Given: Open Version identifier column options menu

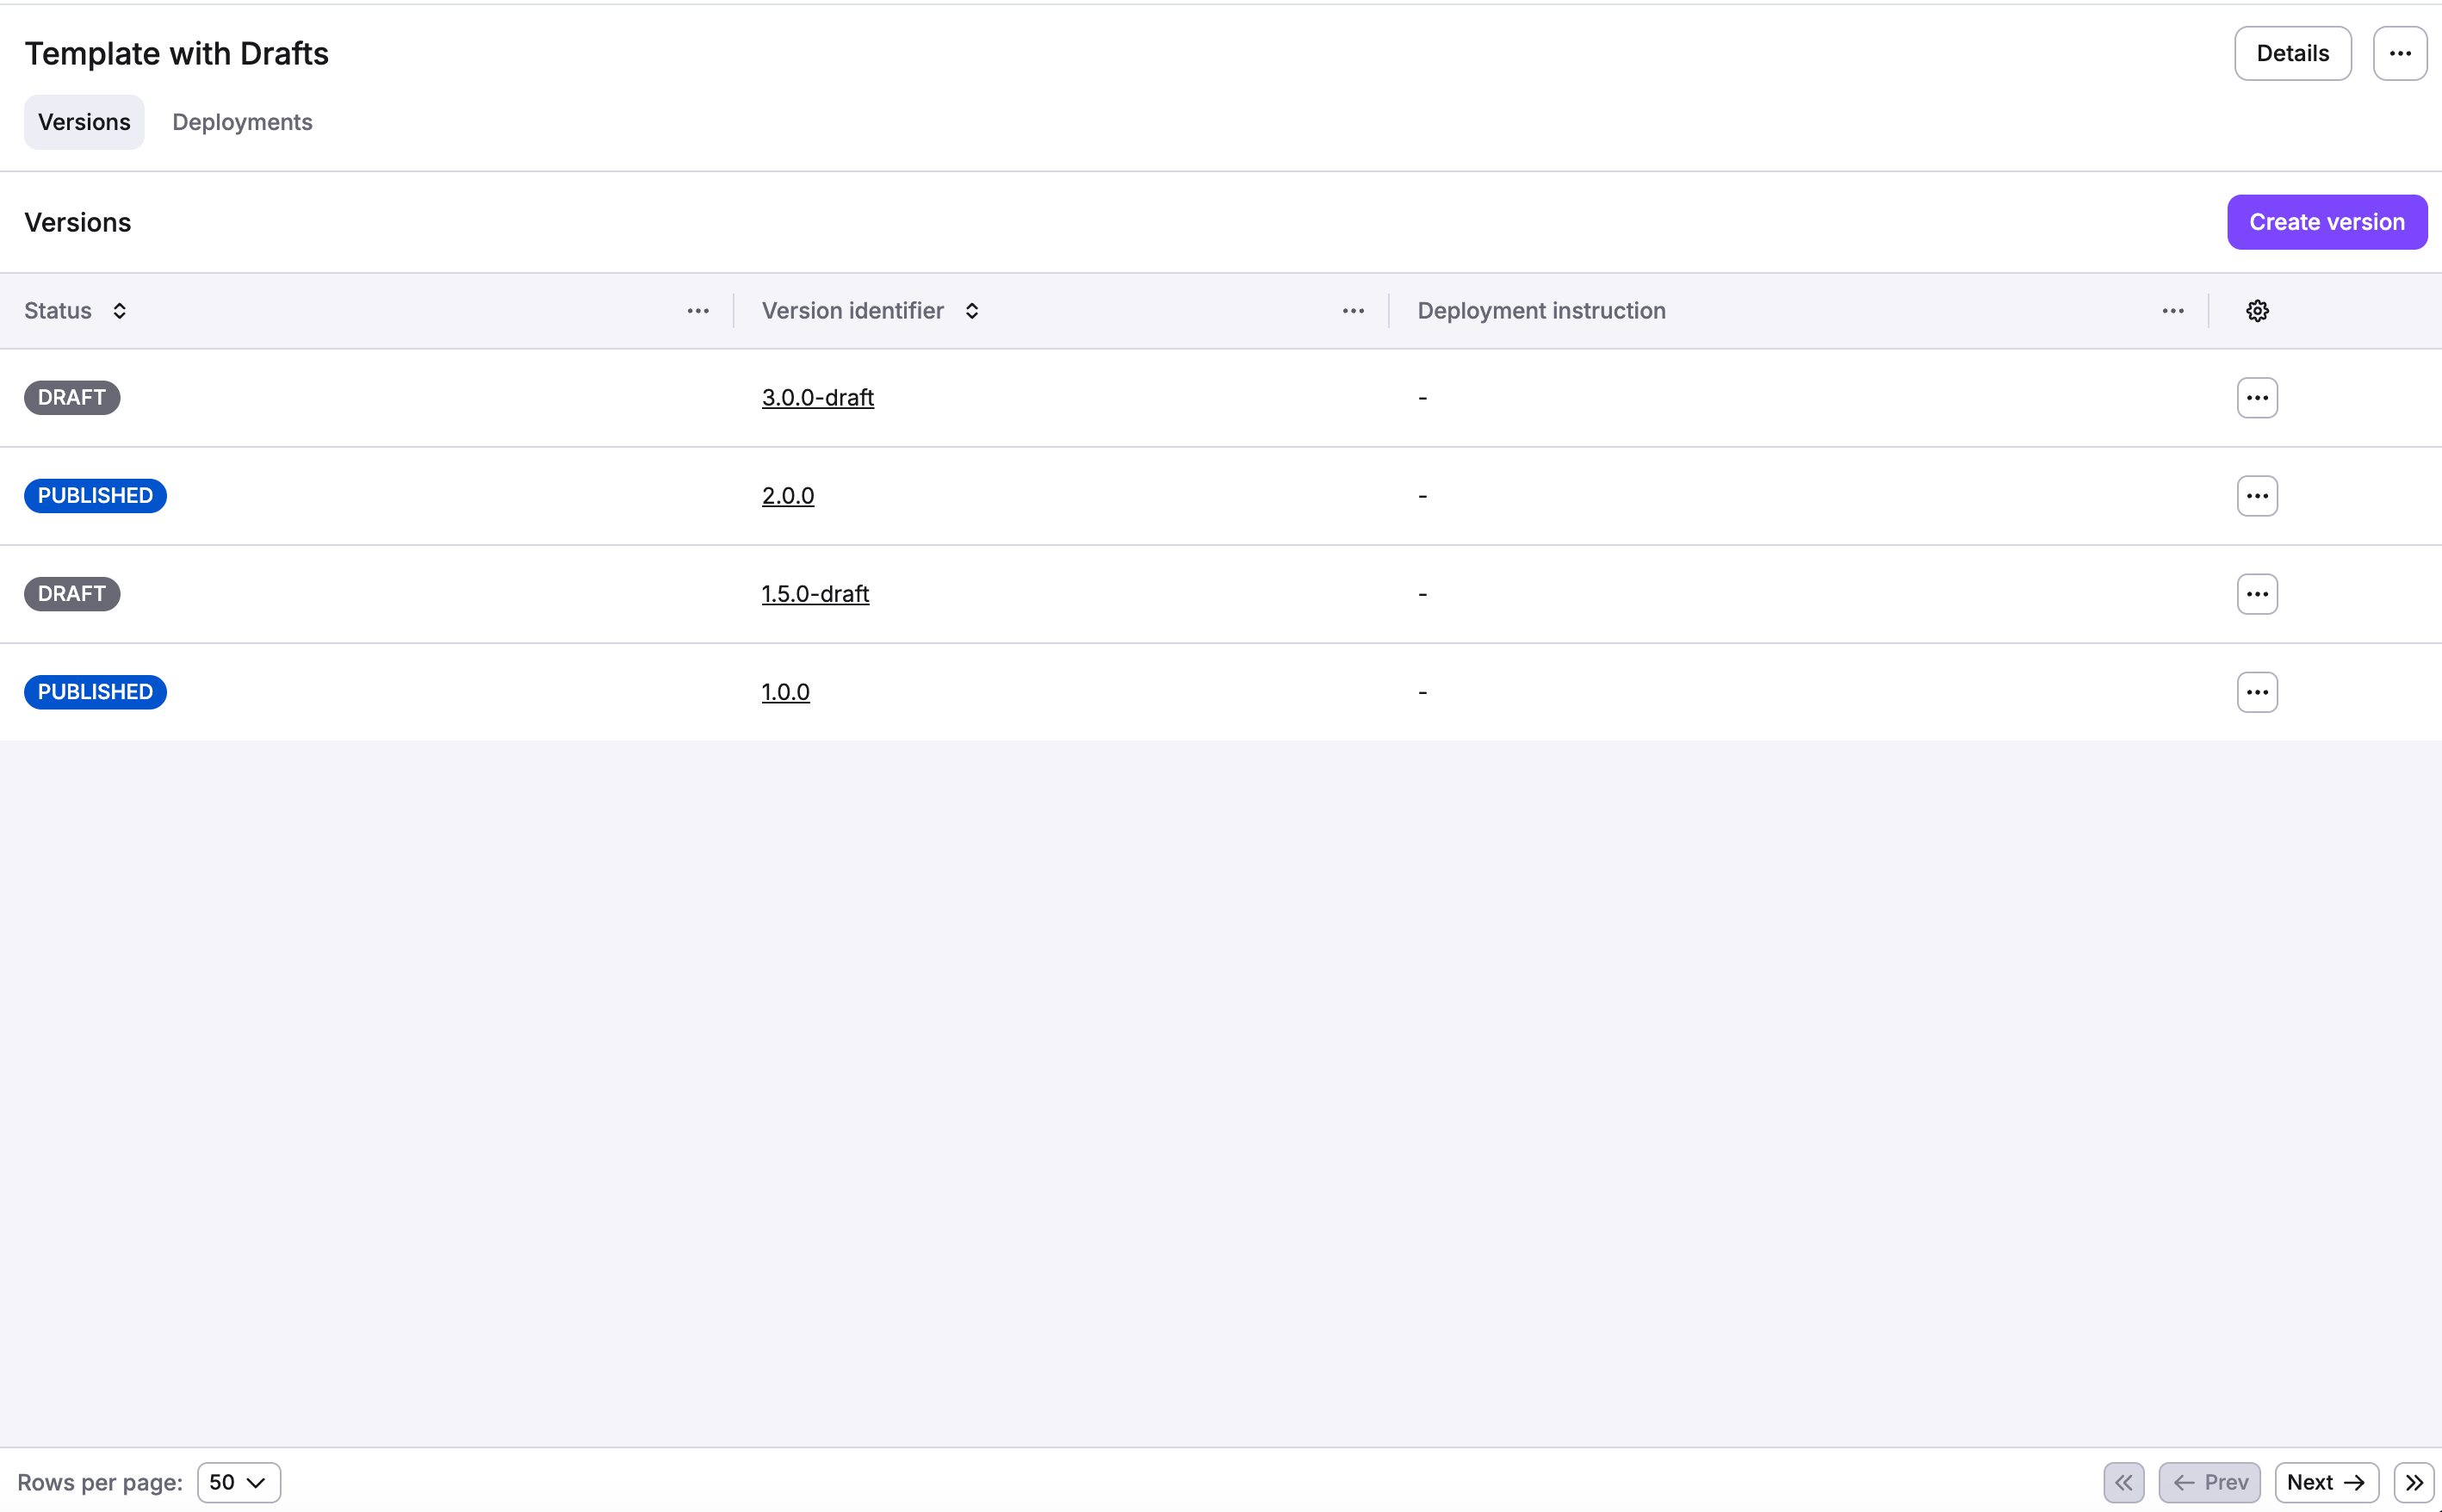Looking at the screenshot, I should 1353,311.
